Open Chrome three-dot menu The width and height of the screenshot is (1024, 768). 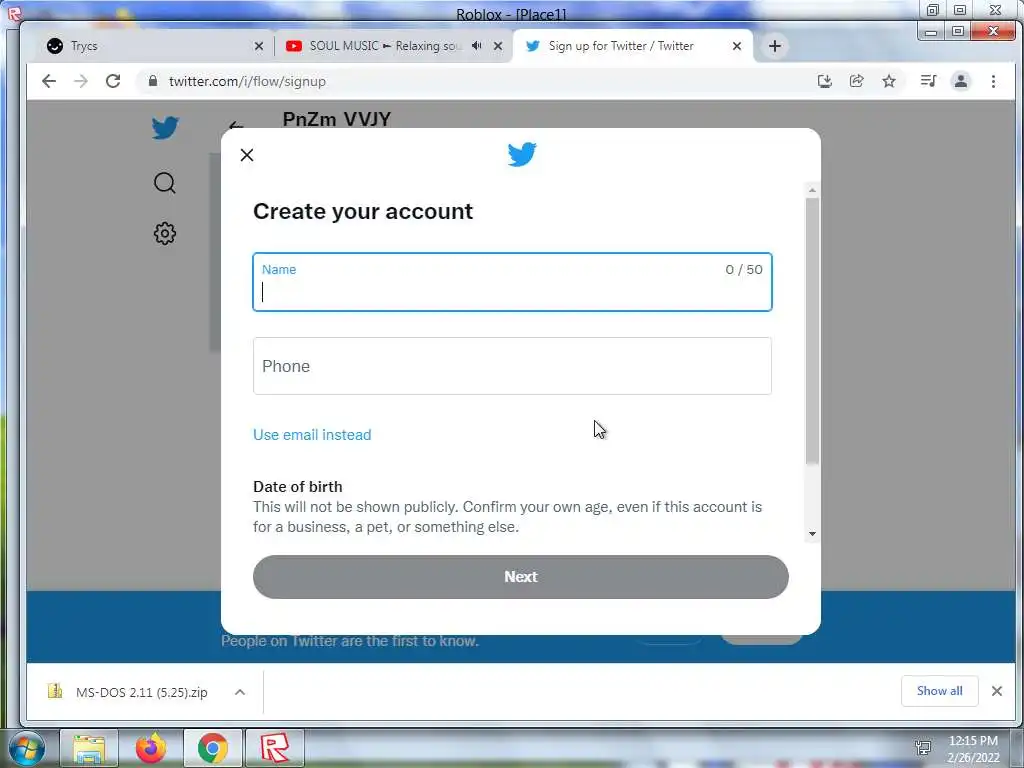pos(993,81)
